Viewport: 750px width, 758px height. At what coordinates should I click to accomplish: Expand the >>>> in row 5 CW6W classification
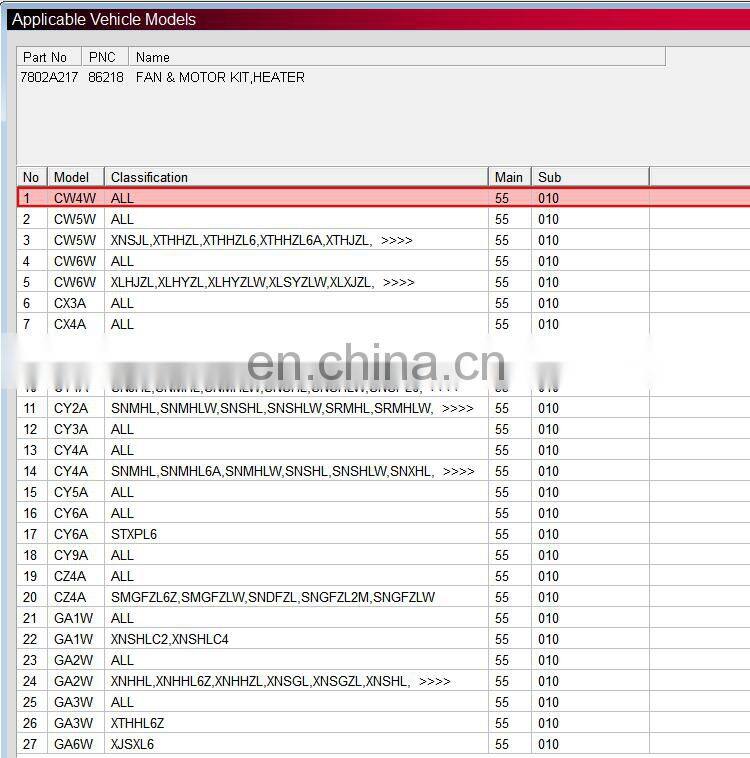[398, 282]
